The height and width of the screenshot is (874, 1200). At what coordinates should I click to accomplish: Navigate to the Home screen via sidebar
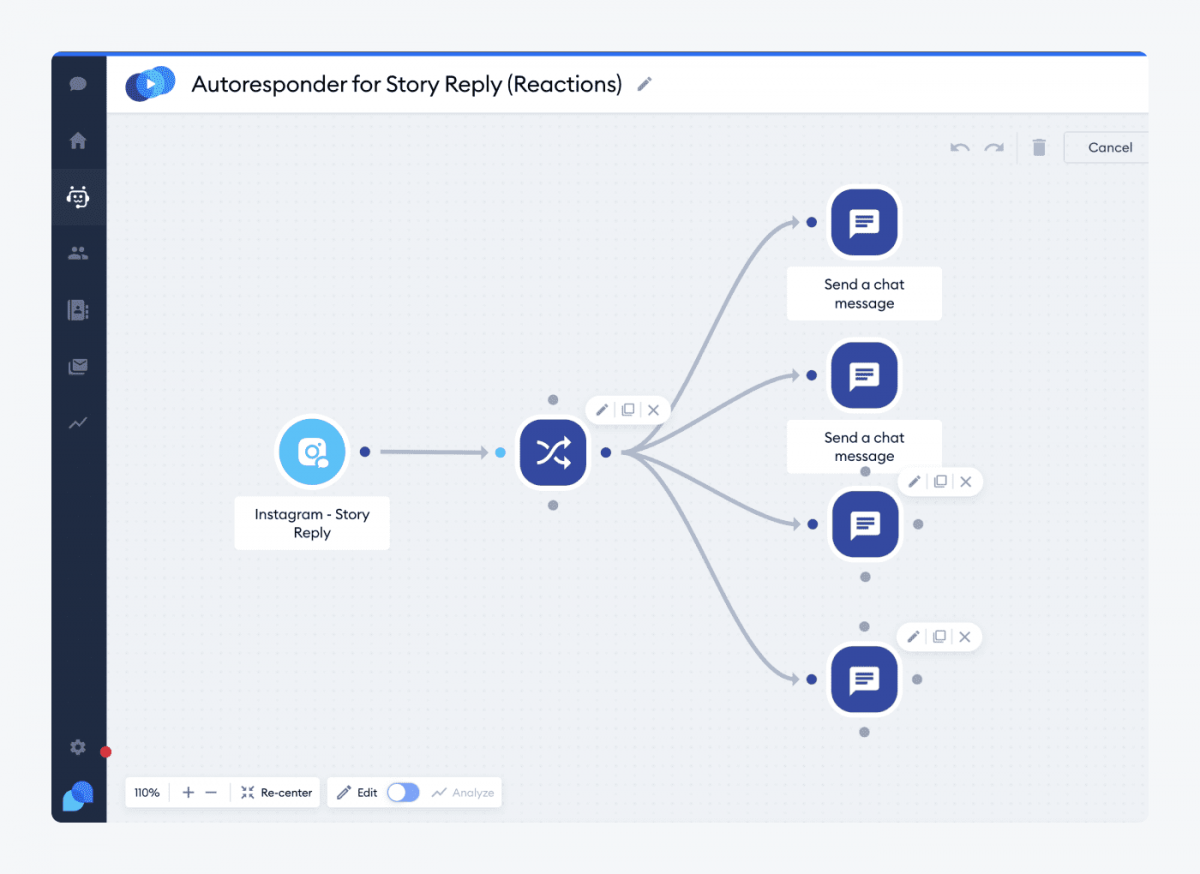click(x=78, y=140)
